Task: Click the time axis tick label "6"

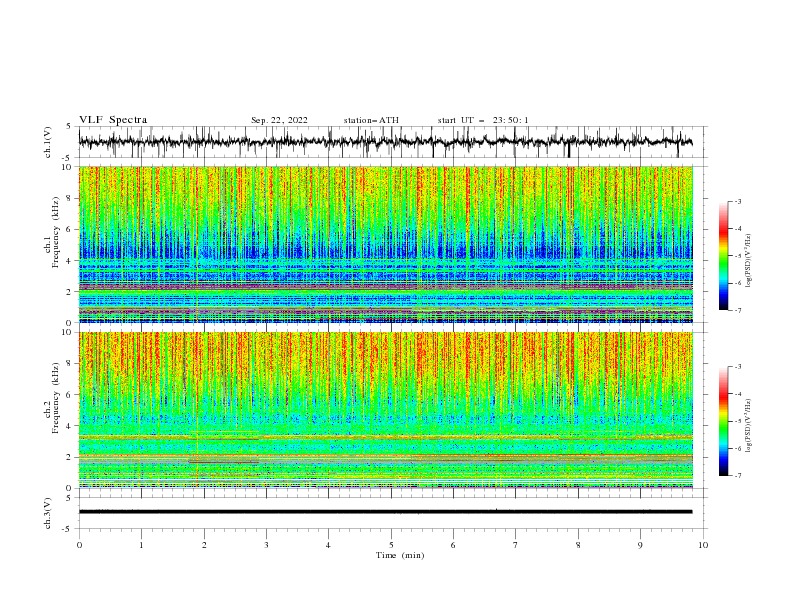Action: (453, 545)
